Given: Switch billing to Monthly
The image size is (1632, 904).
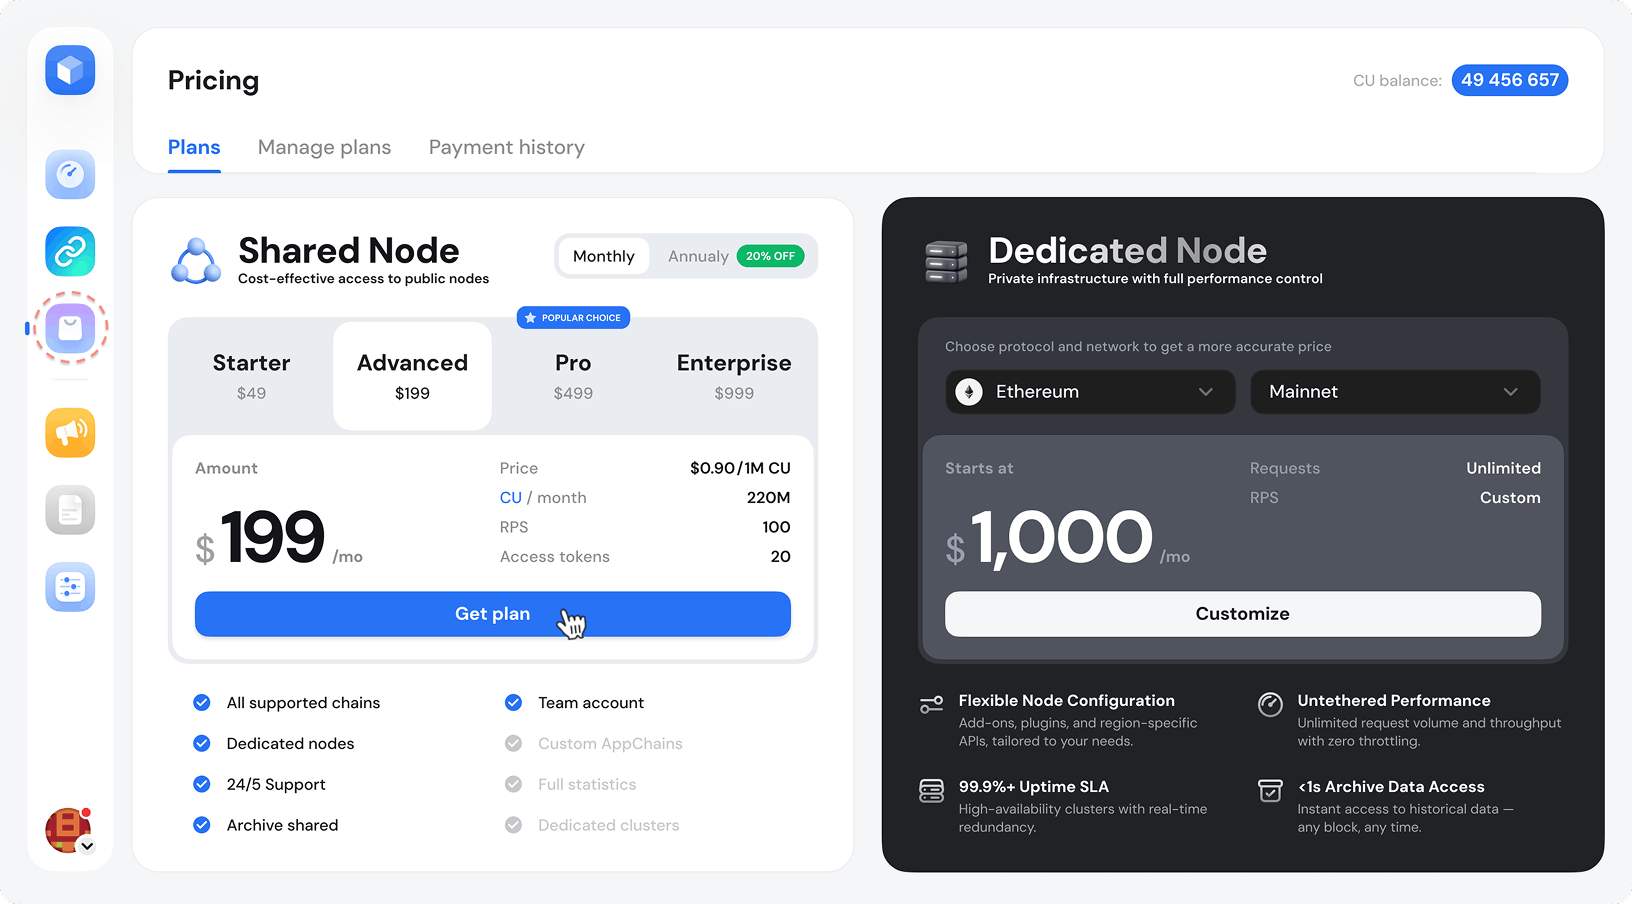Looking at the screenshot, I should pos(604,257).
